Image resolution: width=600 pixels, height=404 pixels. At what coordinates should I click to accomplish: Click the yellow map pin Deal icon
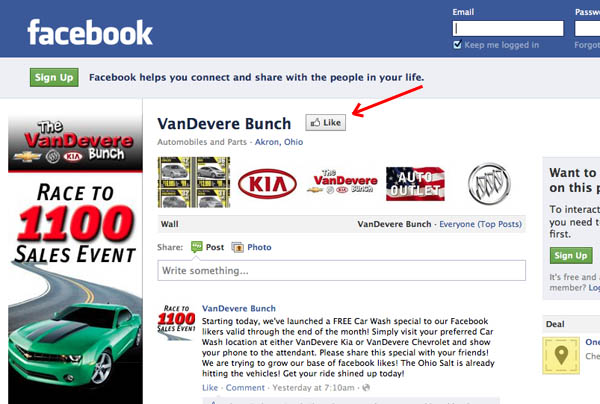click(x=561, y=355)
